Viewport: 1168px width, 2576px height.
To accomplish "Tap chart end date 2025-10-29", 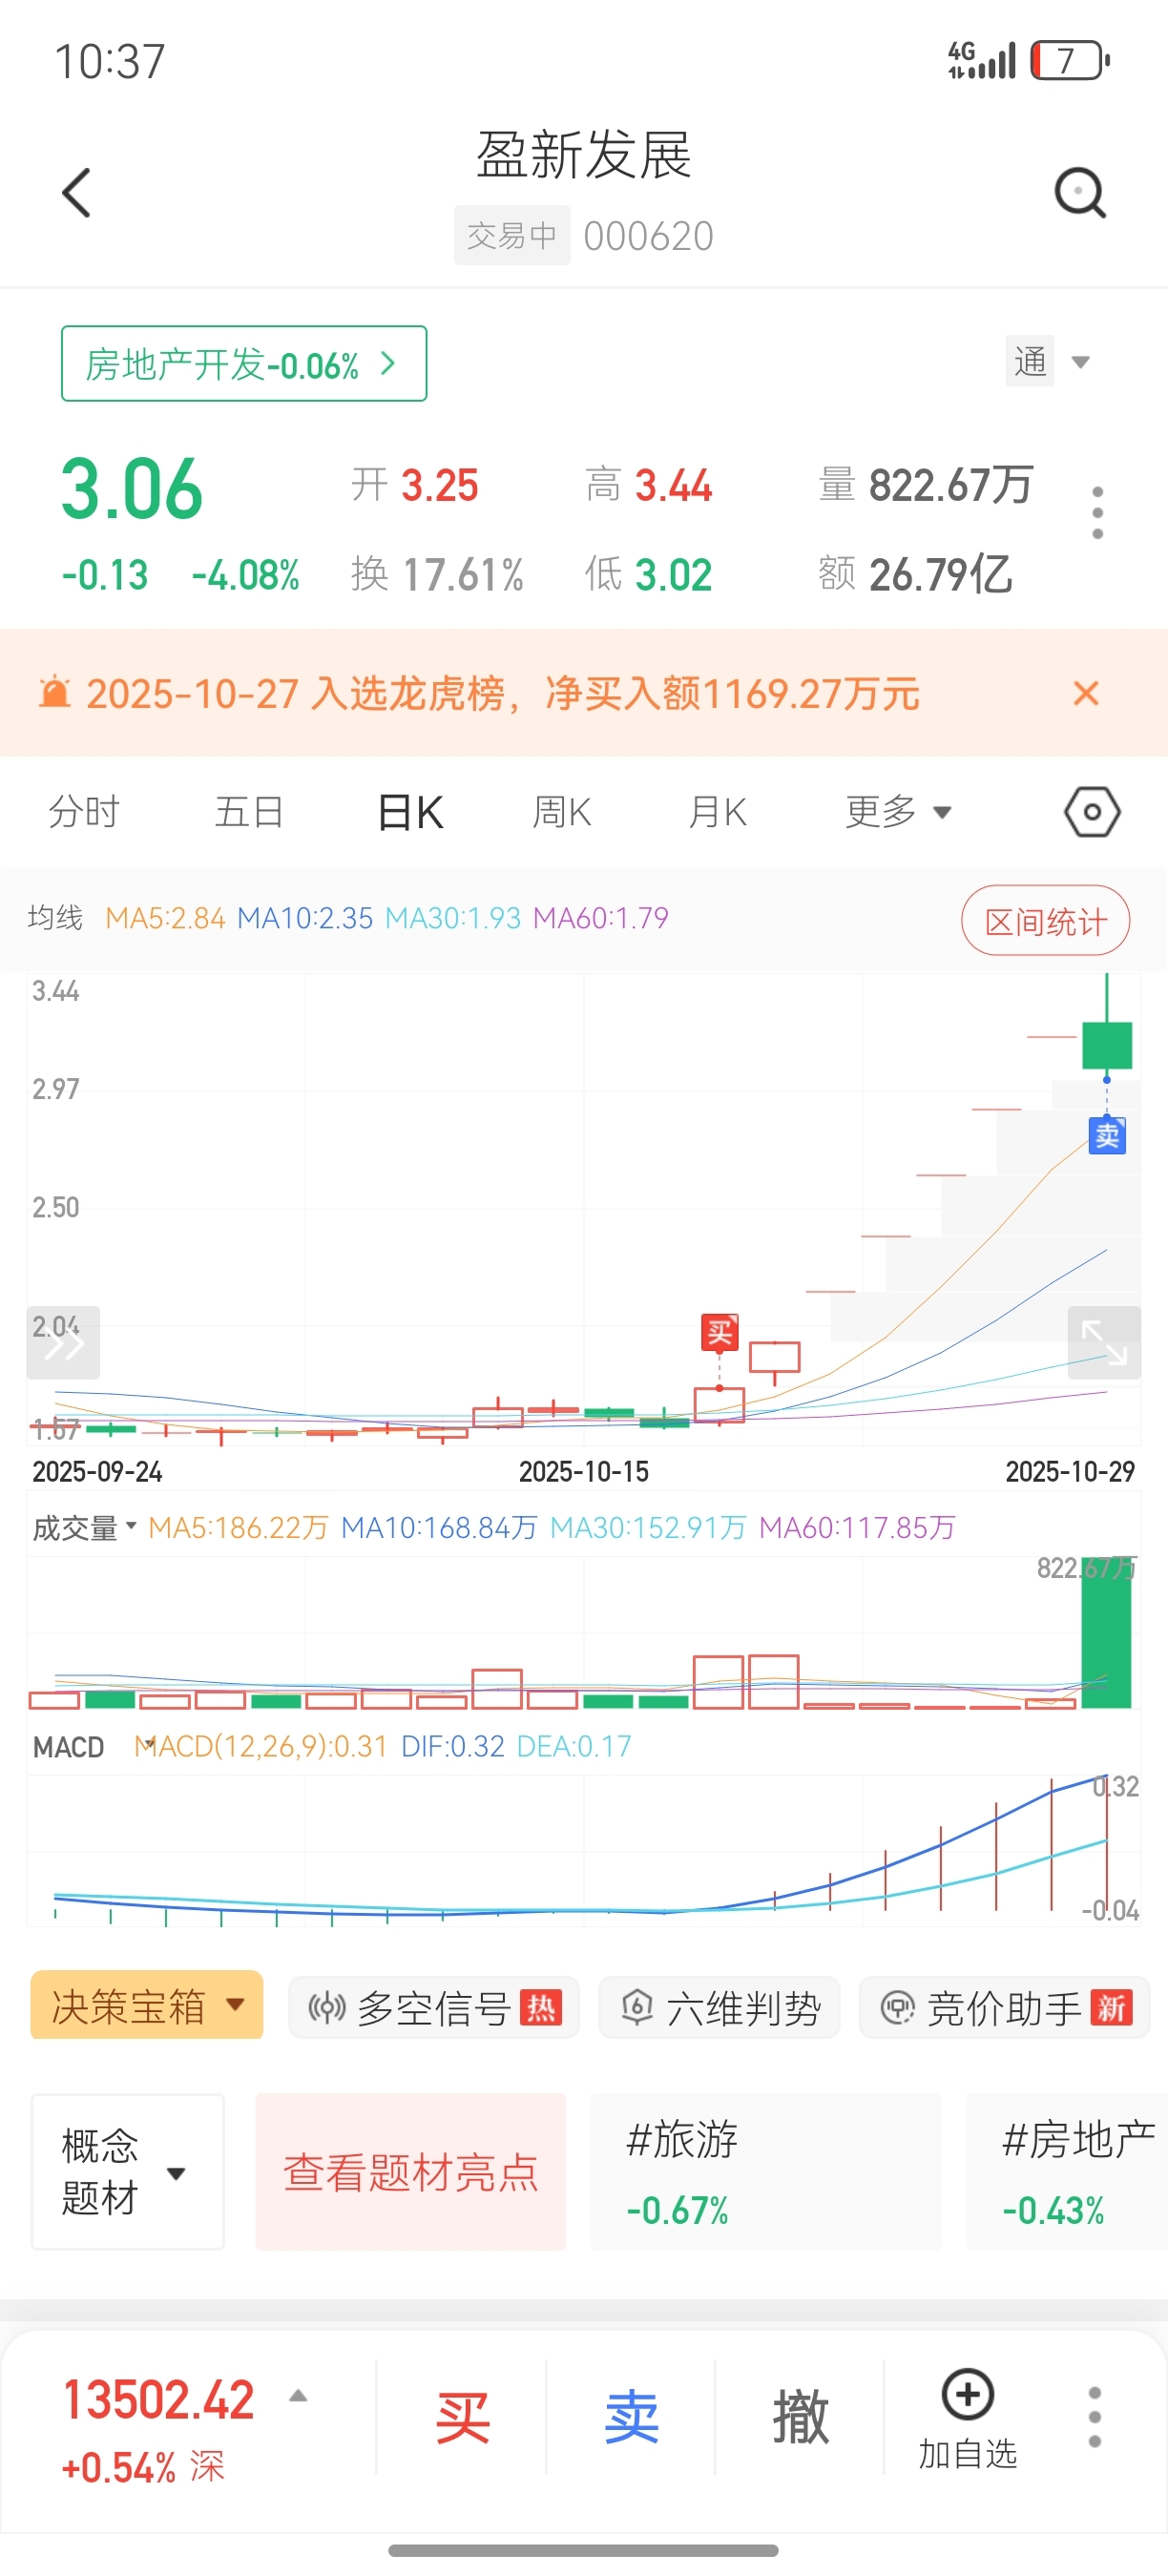I will 1070,1471.
